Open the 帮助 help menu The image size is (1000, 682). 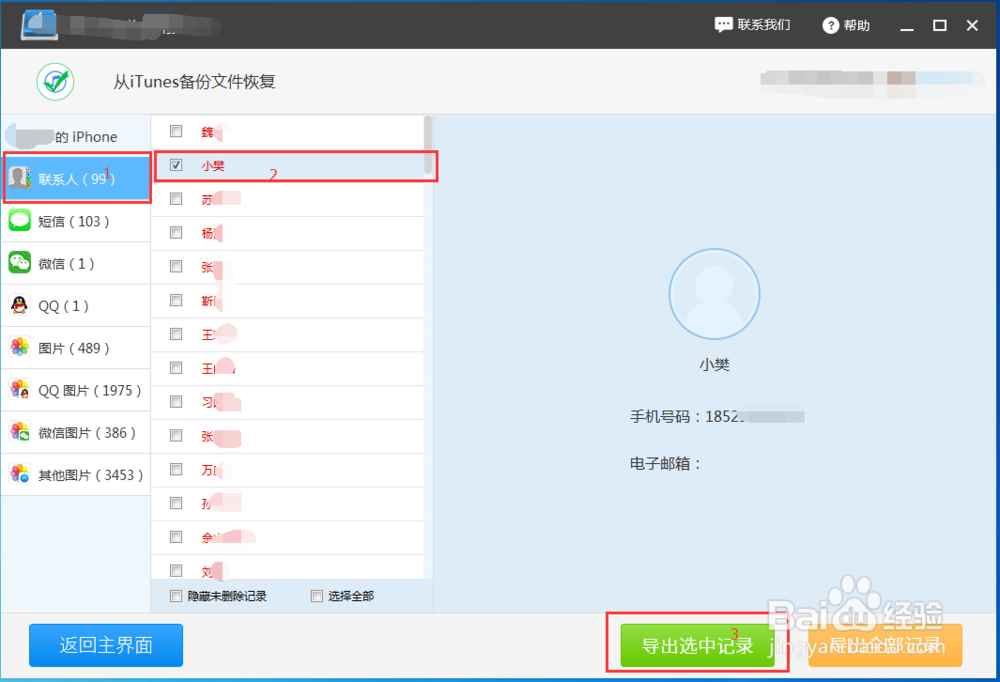point(845,24)
